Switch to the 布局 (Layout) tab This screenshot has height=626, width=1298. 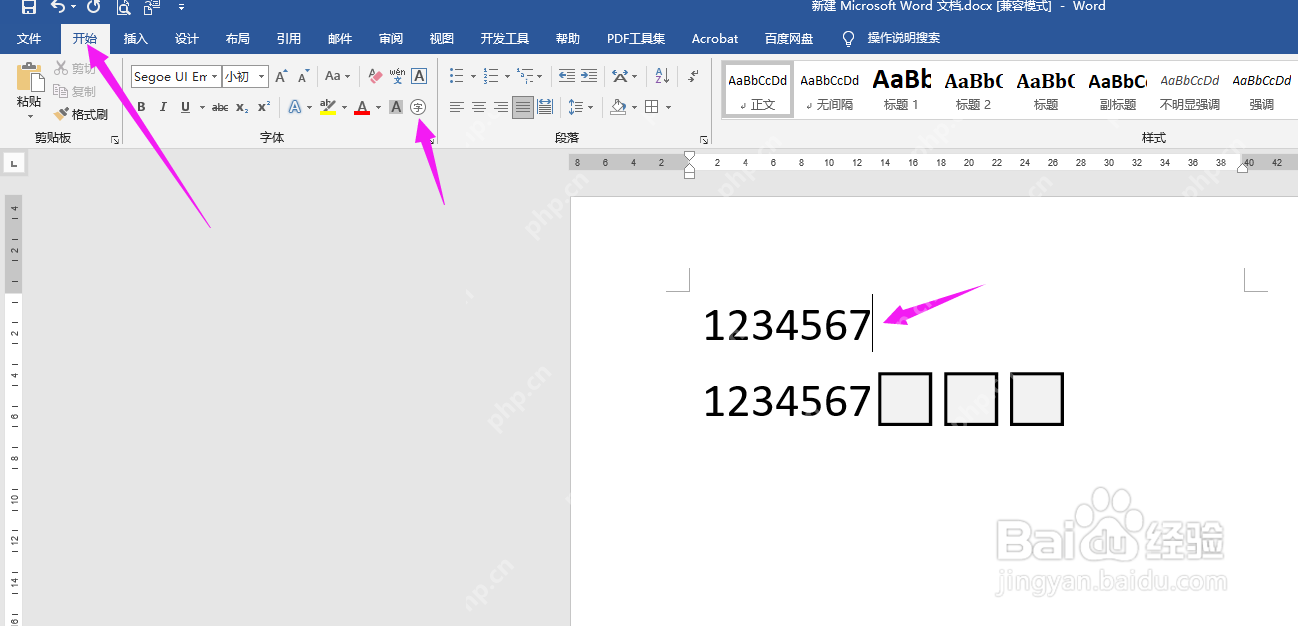238,39
